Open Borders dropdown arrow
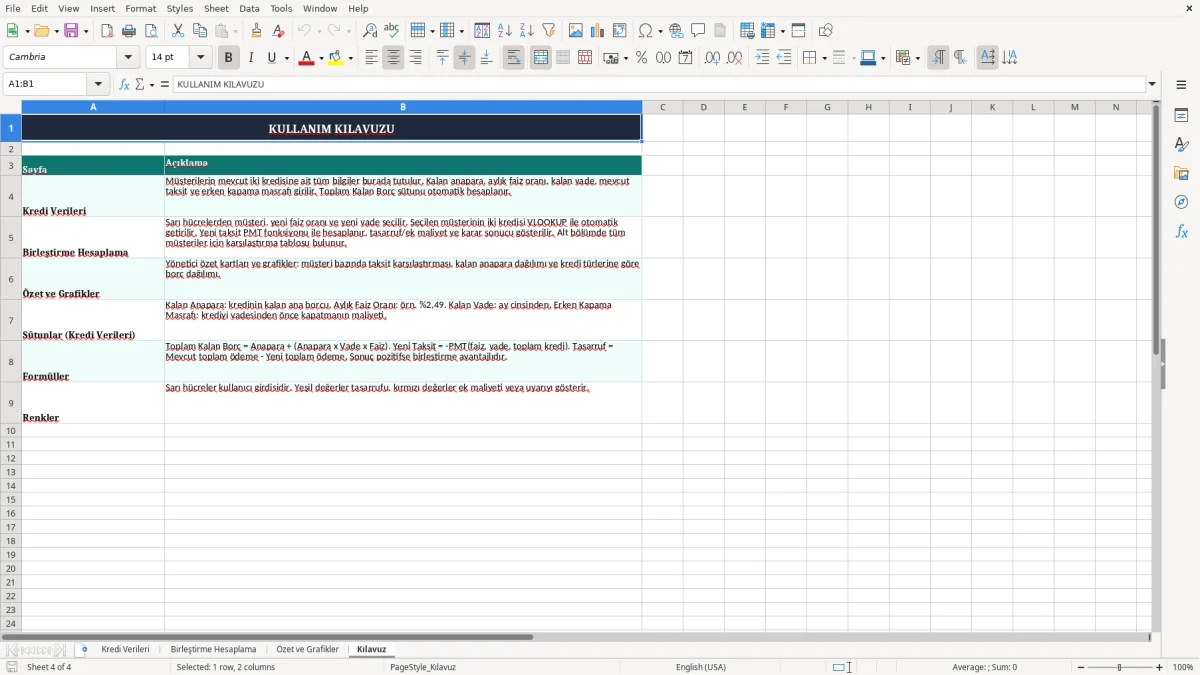1200x675 pixels. pos(824,58)
